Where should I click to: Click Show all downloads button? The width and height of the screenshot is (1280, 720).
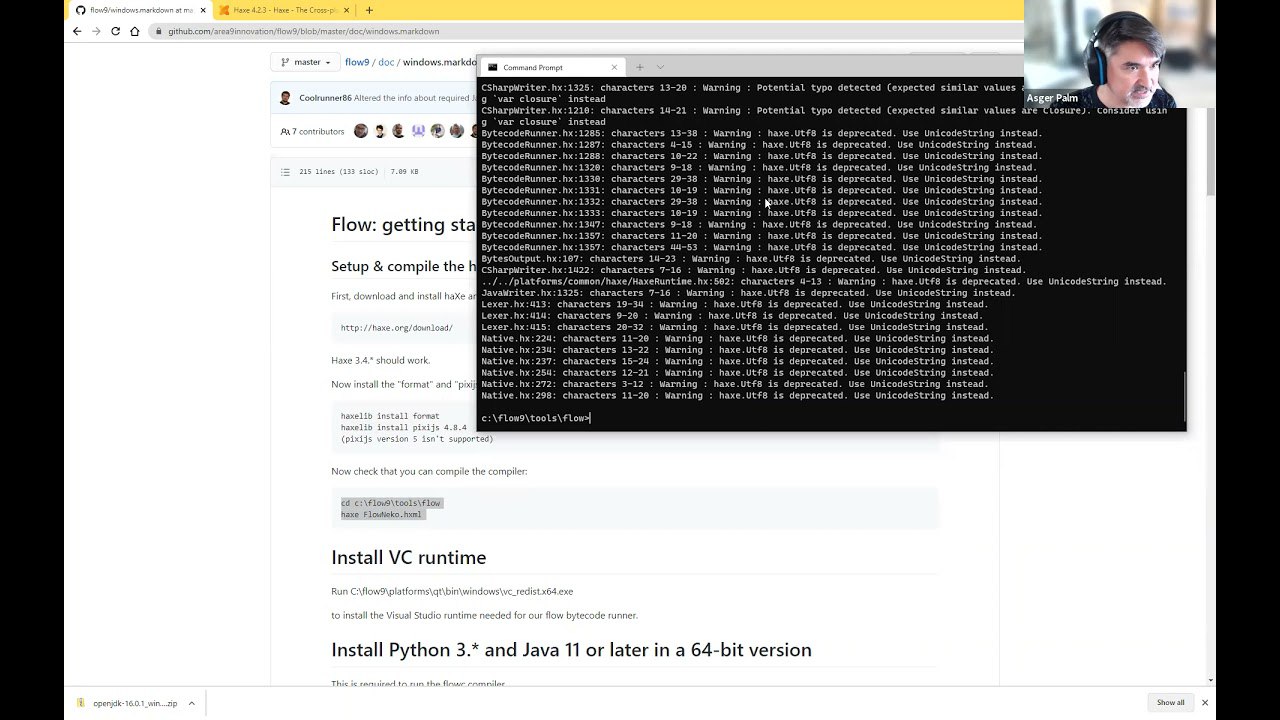1170,703
